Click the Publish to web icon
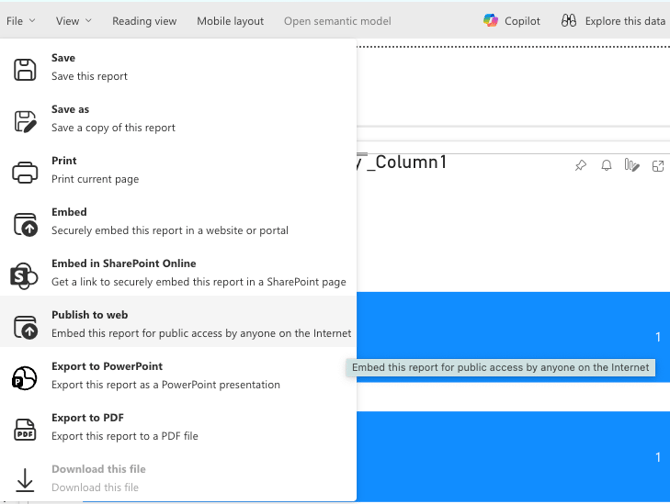This screenshot has width=670, height=504. tap(25, 327)
